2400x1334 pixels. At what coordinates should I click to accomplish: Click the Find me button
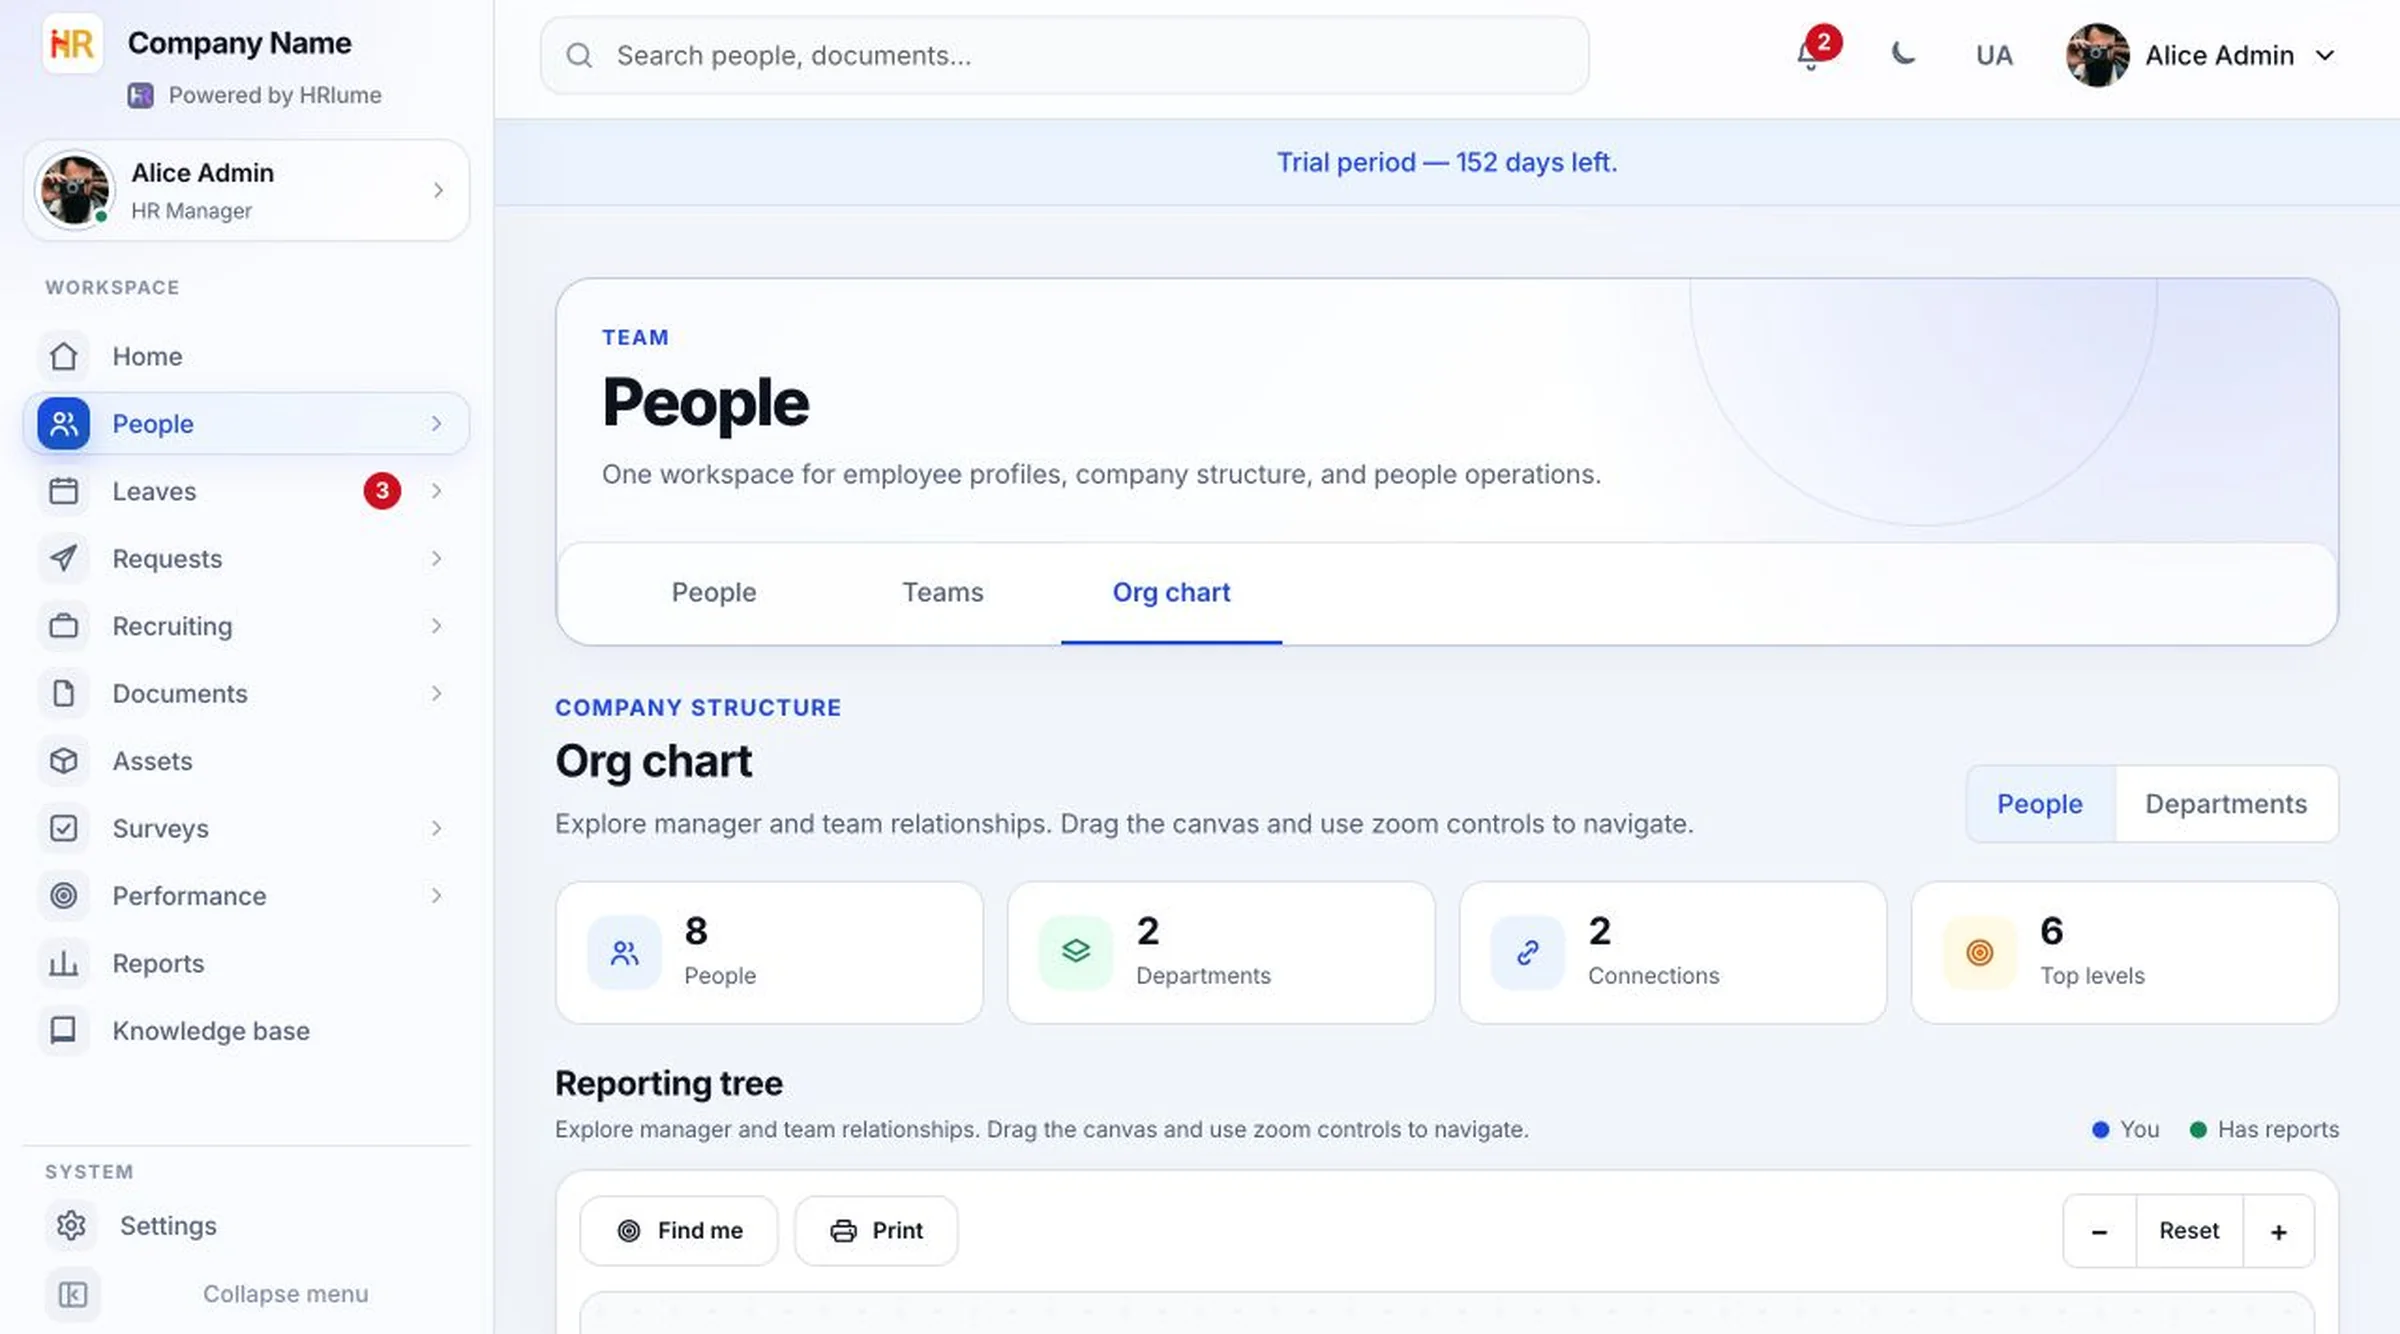tap(679, 1231)
